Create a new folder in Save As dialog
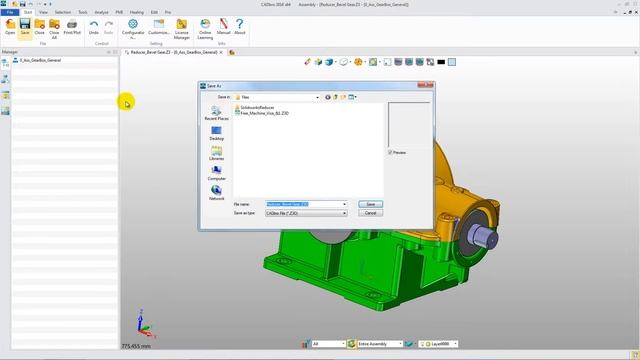Viewport: 640px width, 360px height. point(343,97)
